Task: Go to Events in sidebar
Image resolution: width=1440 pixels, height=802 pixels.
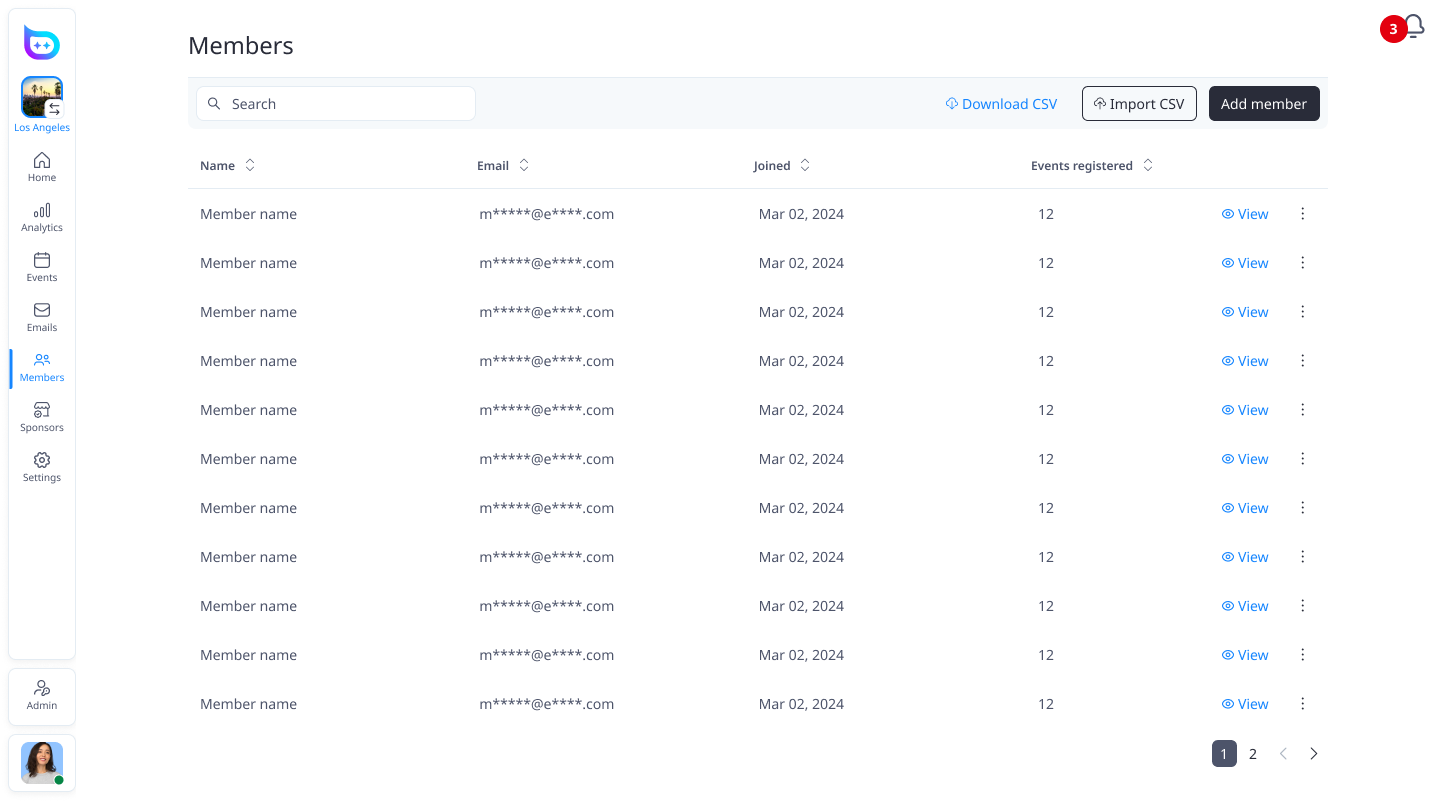Action: 42,267
